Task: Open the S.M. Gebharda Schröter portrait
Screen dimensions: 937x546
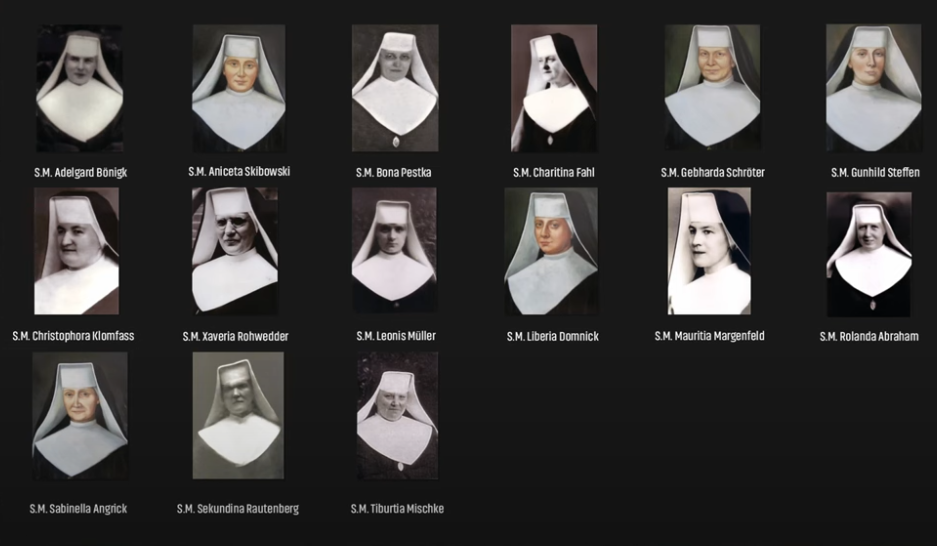Action: (x=712, y=87)
